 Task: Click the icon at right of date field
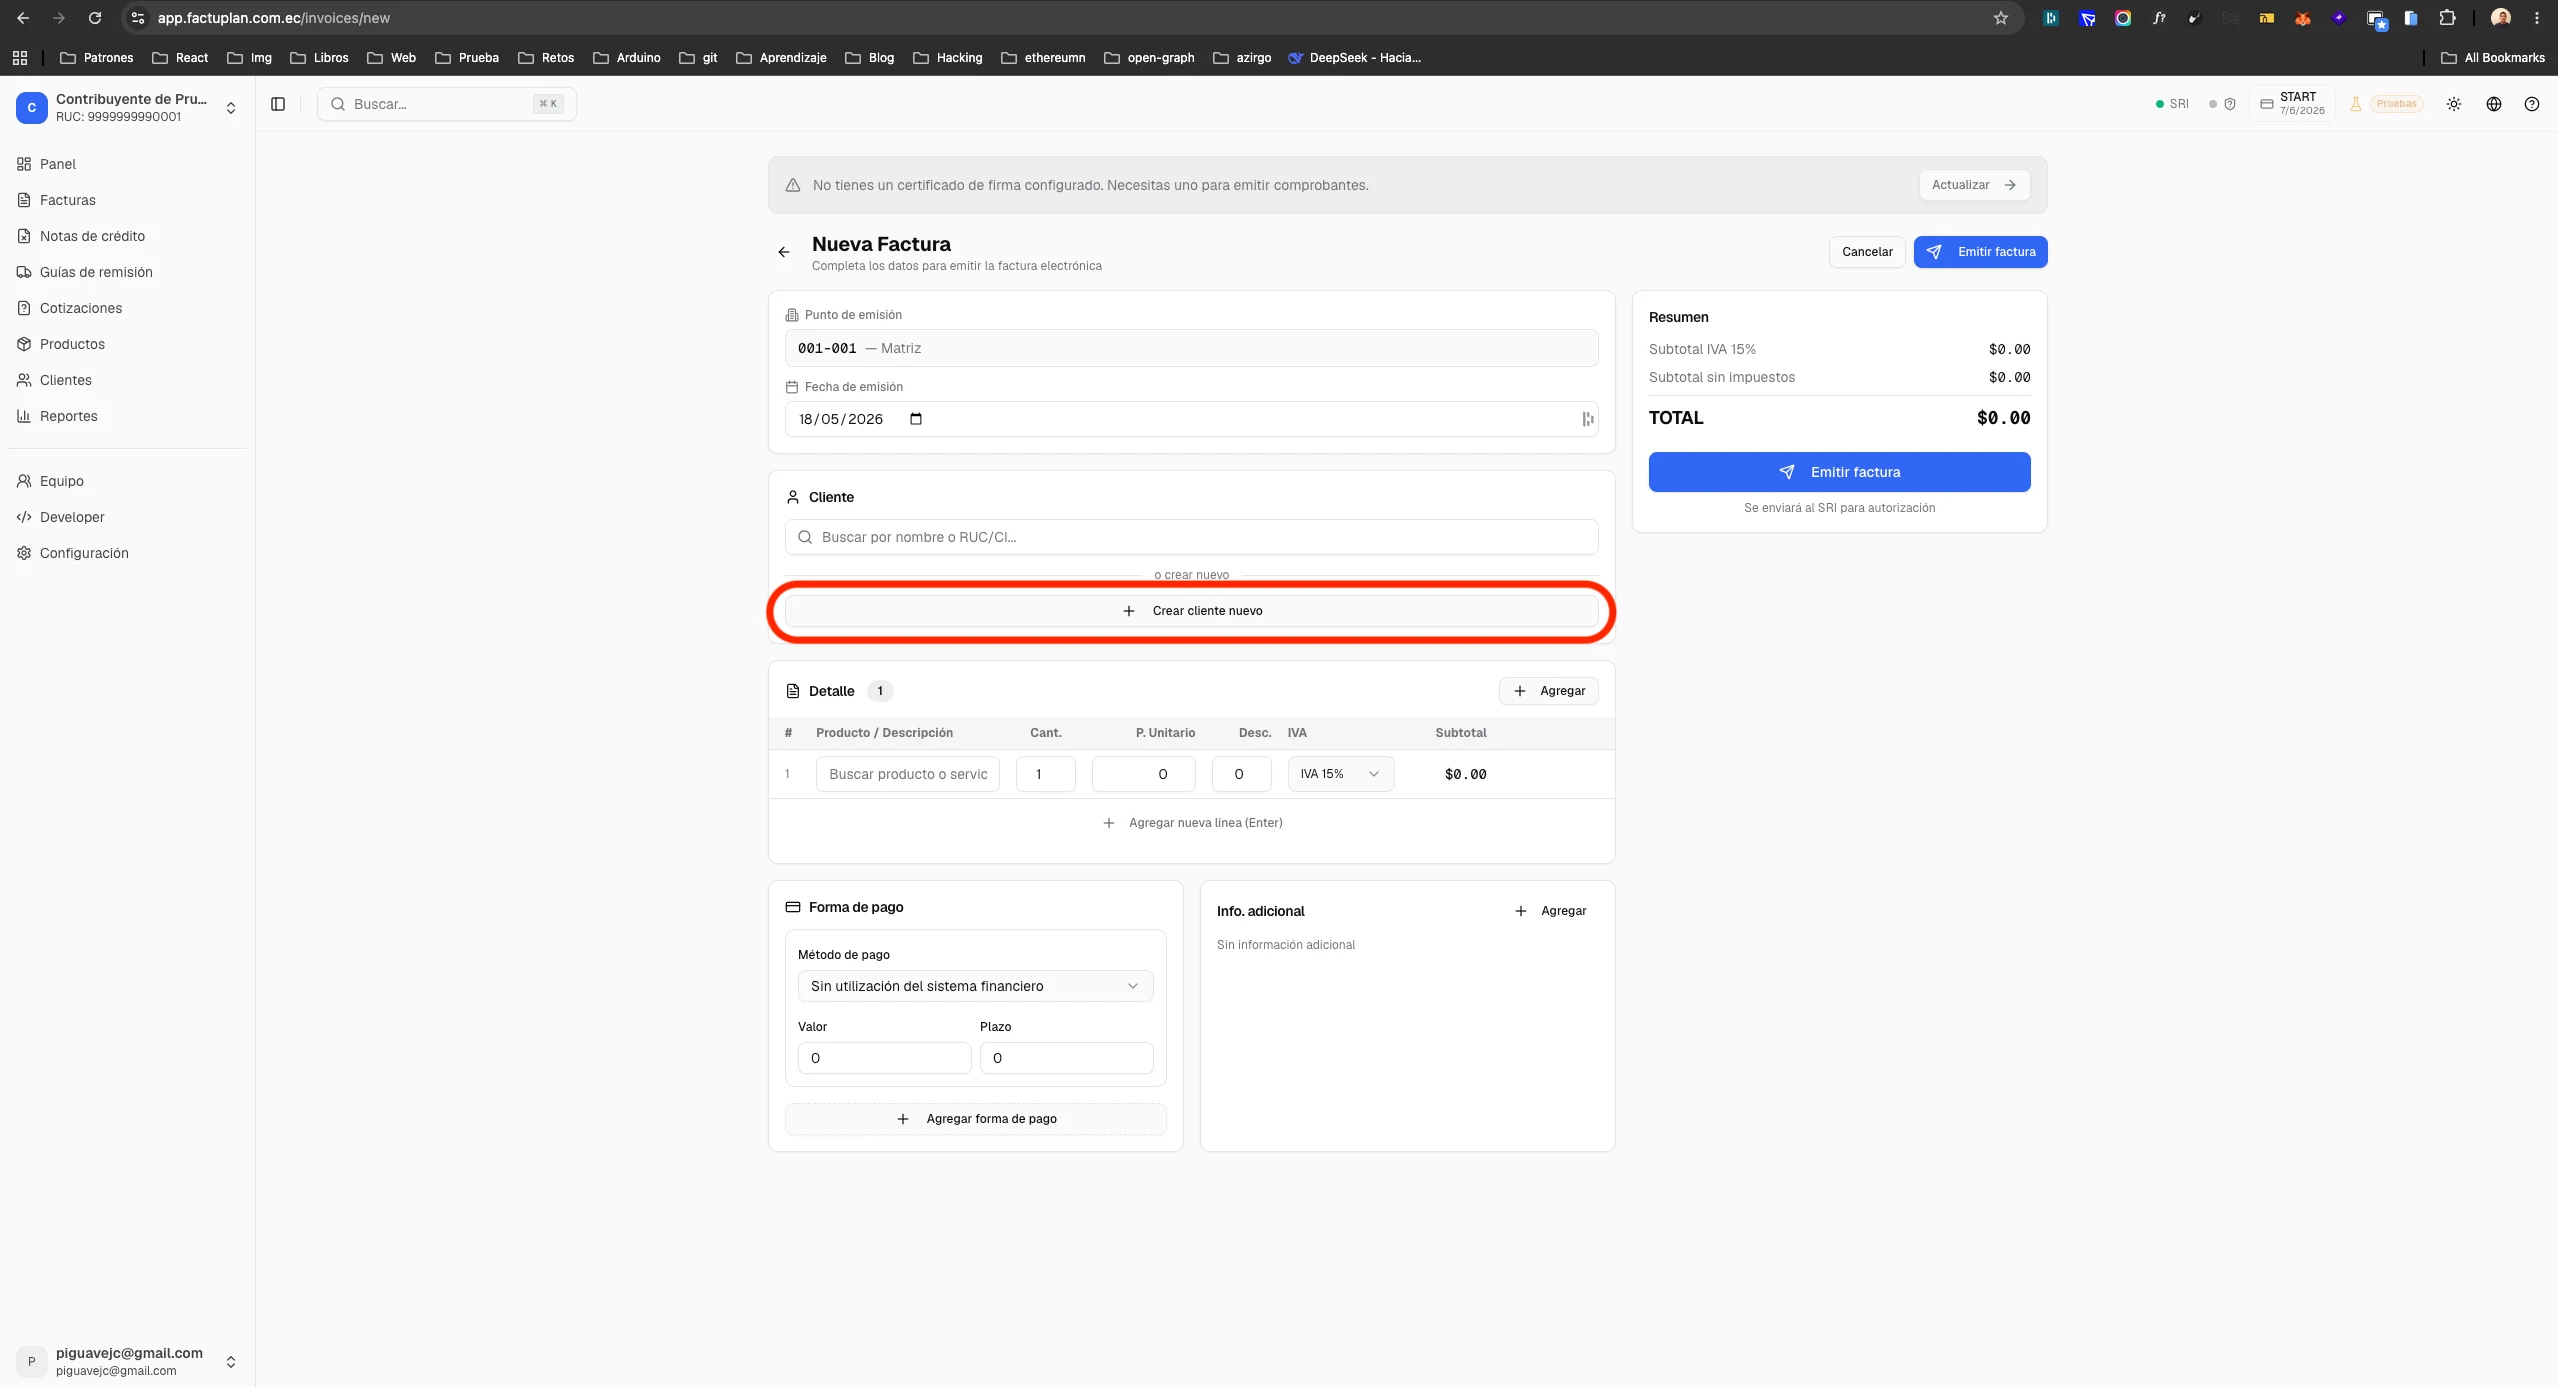[1587, 419]
